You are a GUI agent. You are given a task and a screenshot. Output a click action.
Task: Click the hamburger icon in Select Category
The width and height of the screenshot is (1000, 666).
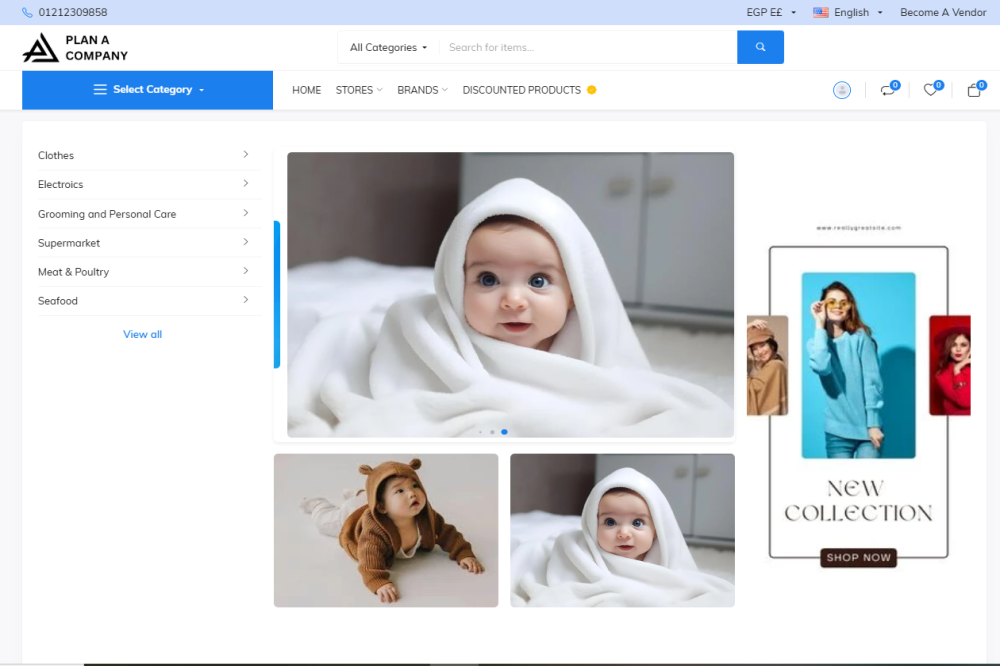point(100,89)
